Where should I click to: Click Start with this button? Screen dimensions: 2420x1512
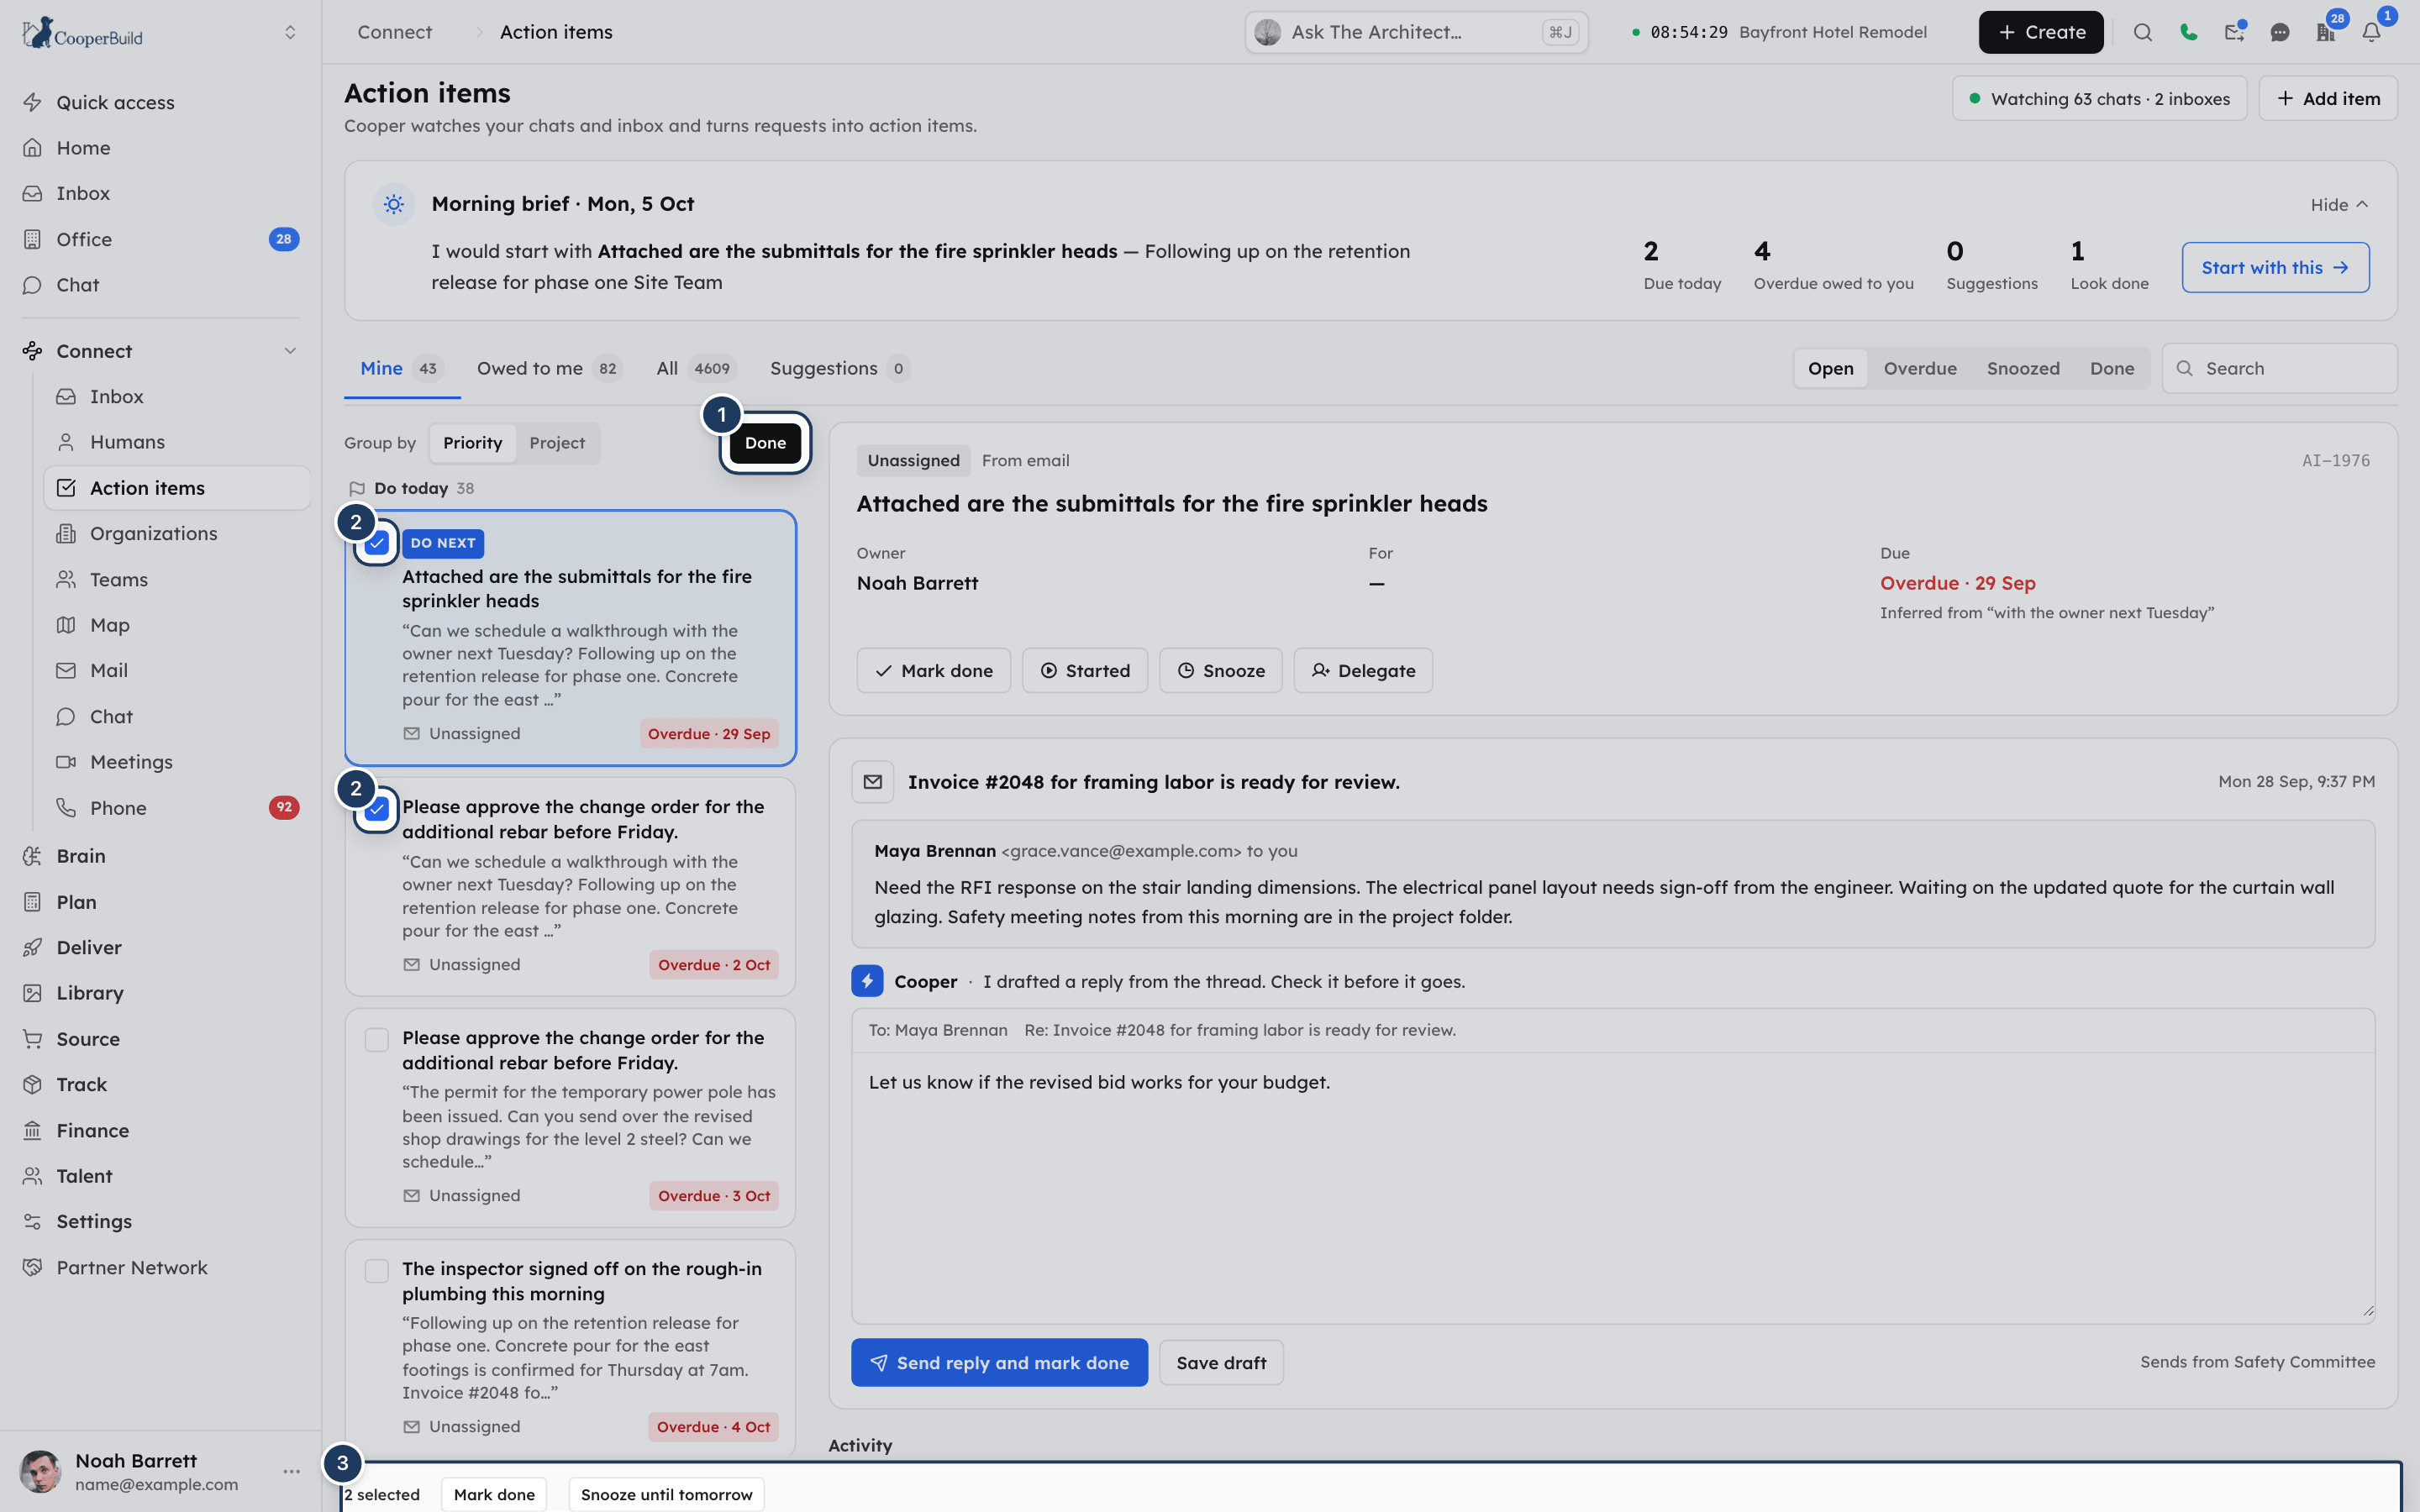point(2275,267)
